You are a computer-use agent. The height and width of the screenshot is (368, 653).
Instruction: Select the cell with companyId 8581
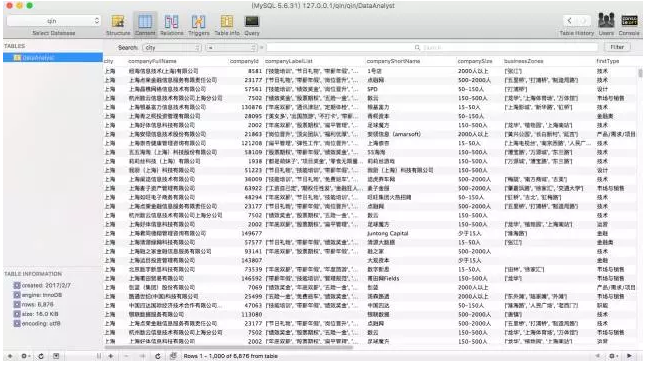point(246,71)
